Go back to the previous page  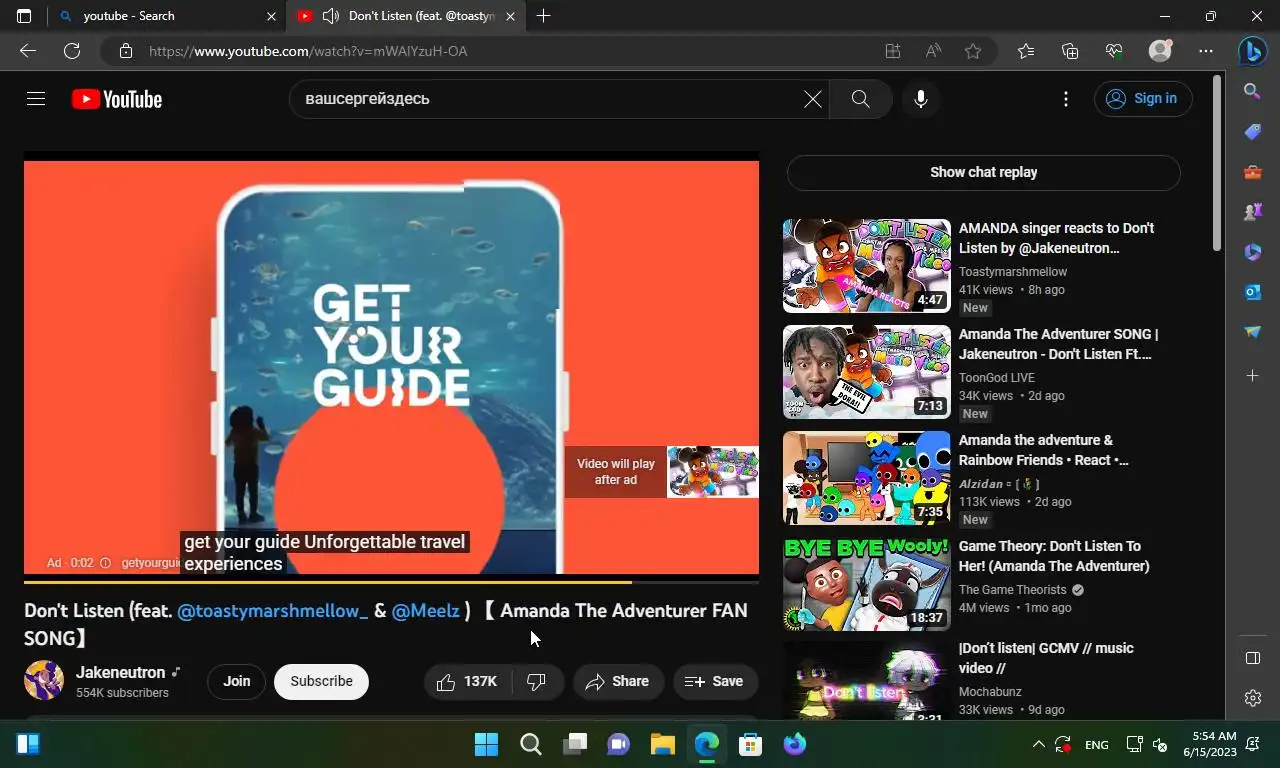click(28, 51)
